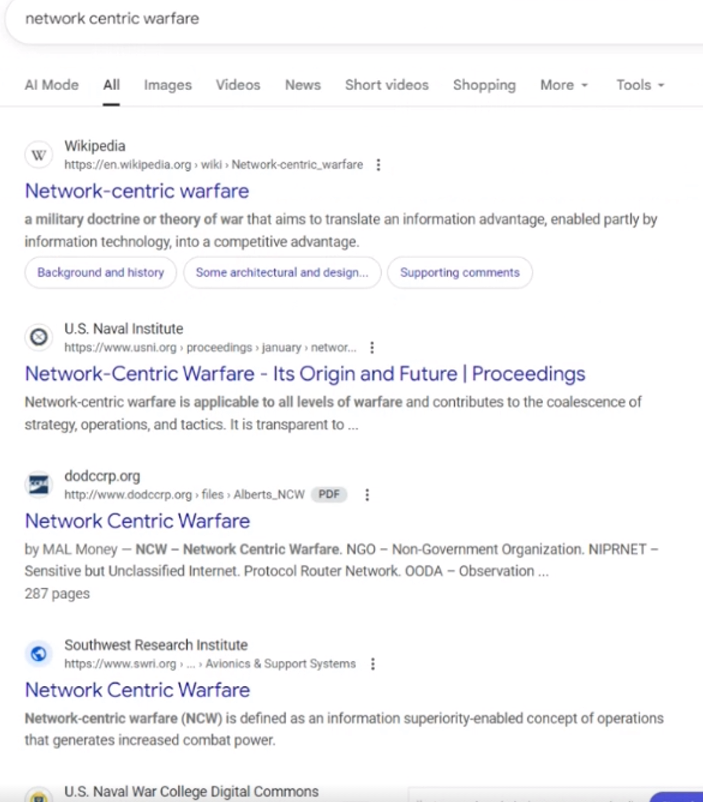Switch to the Images tab
Screen dimensions: 703x802
[x=167, y=85]
